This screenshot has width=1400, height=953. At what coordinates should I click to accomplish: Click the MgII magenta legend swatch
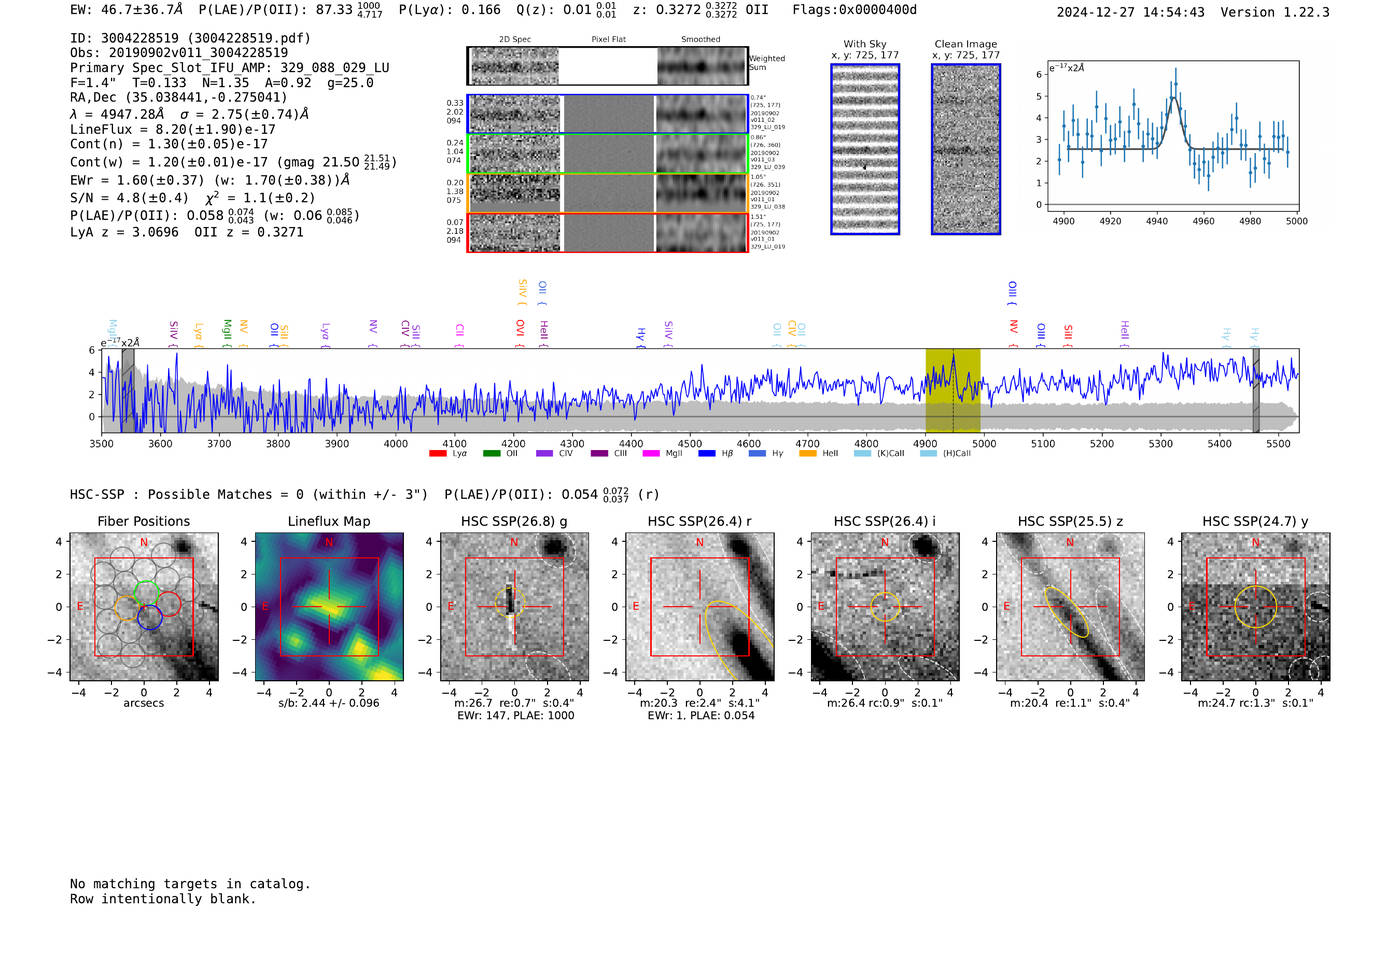651,454
